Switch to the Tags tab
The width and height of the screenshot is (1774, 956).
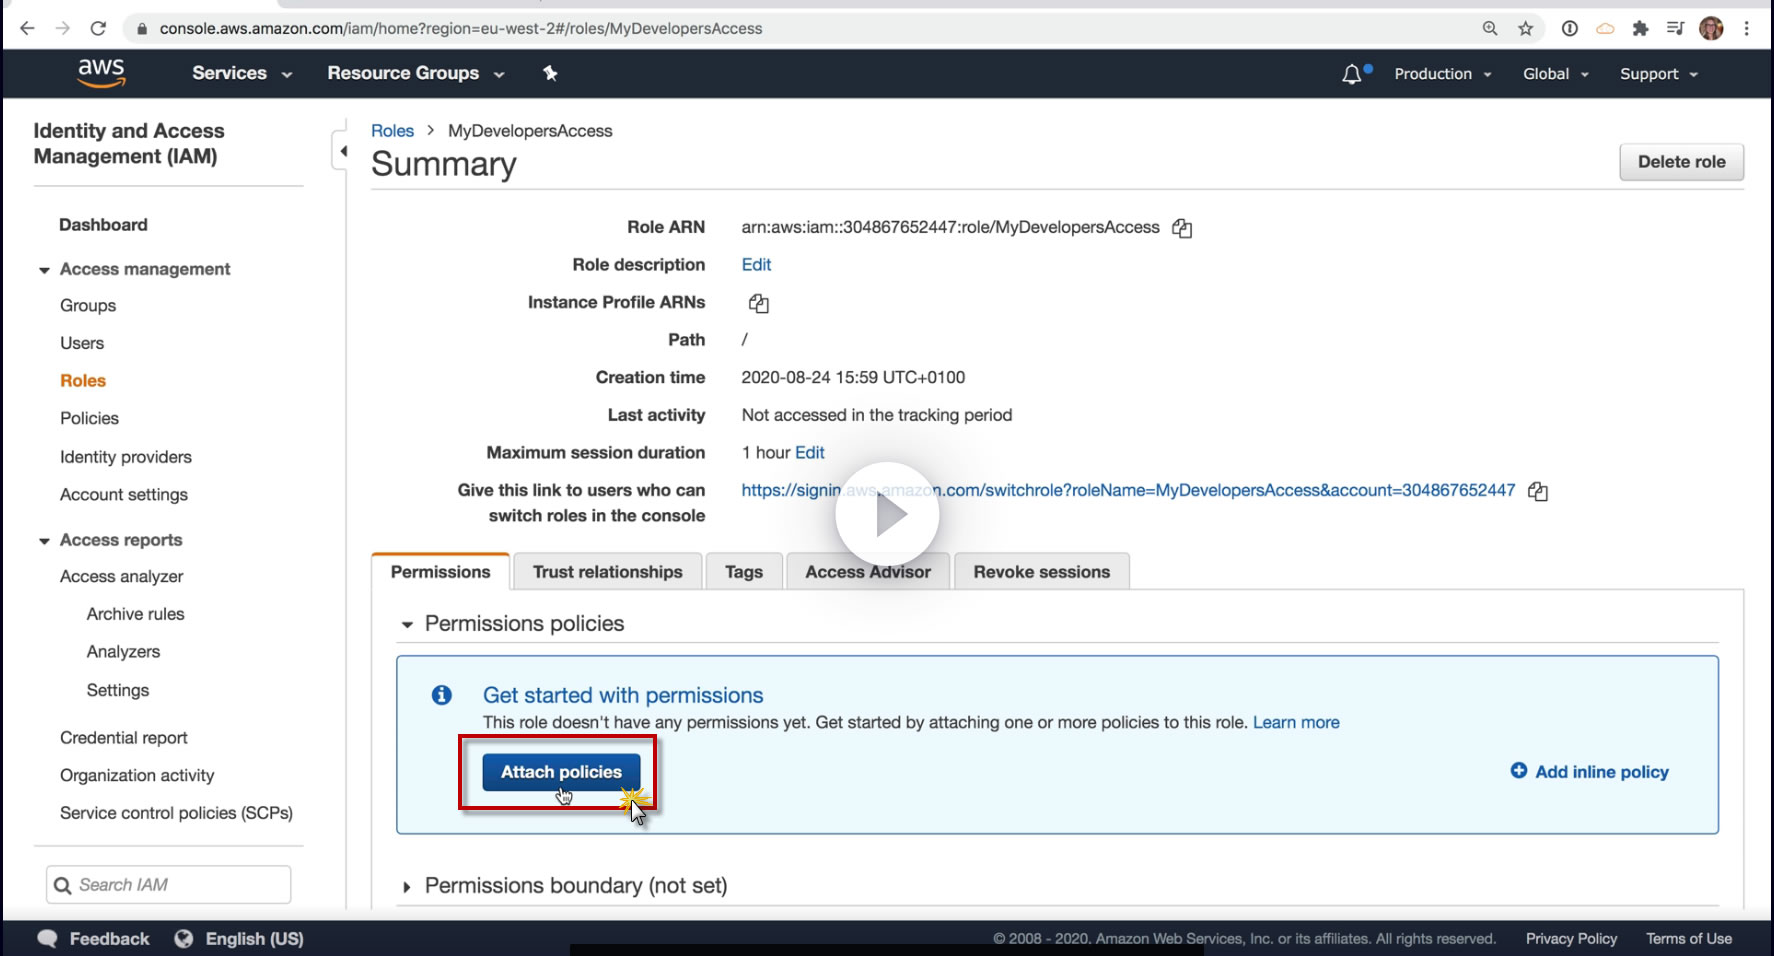(744, 571)
